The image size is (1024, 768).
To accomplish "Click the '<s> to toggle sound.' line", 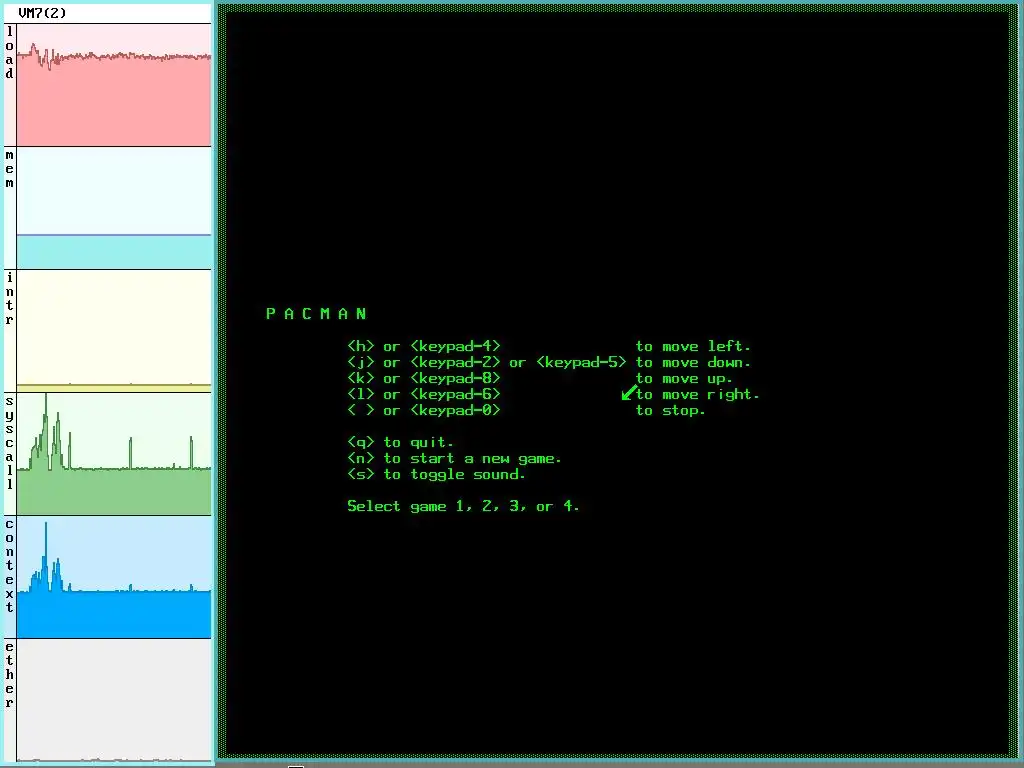I will (x=436, y=474).
